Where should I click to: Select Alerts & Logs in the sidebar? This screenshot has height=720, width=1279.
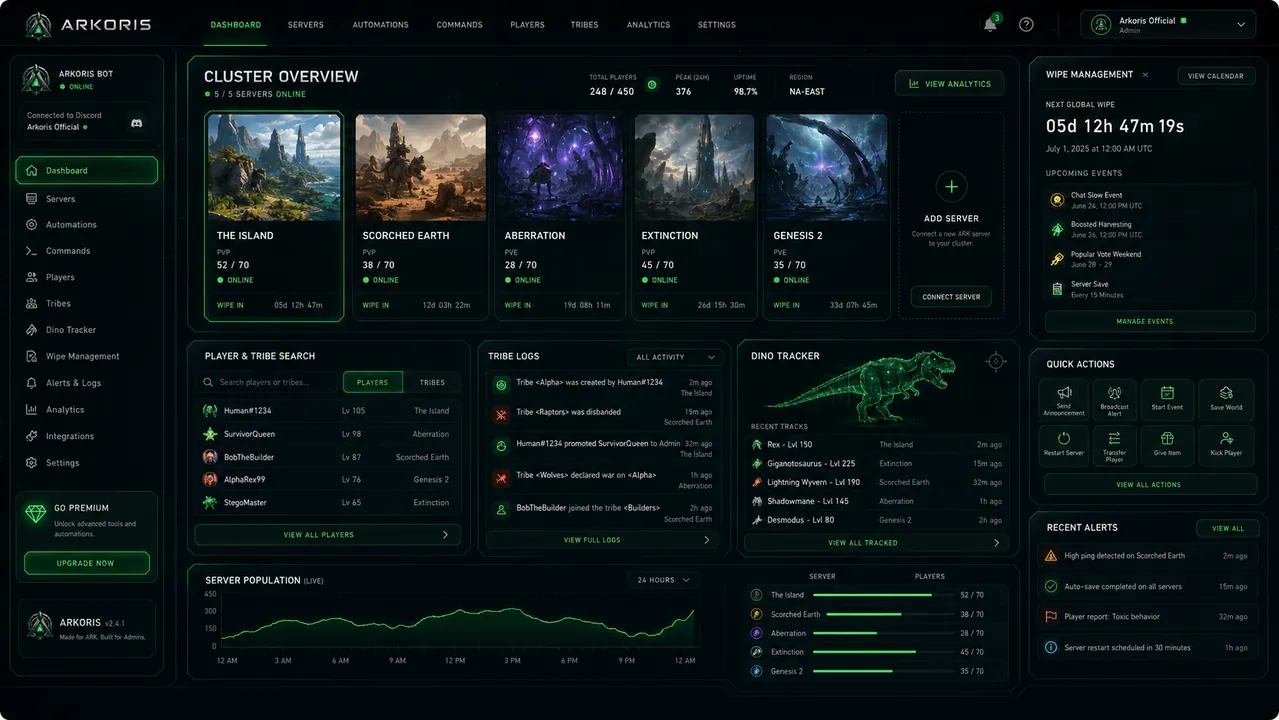click(86, 383)
